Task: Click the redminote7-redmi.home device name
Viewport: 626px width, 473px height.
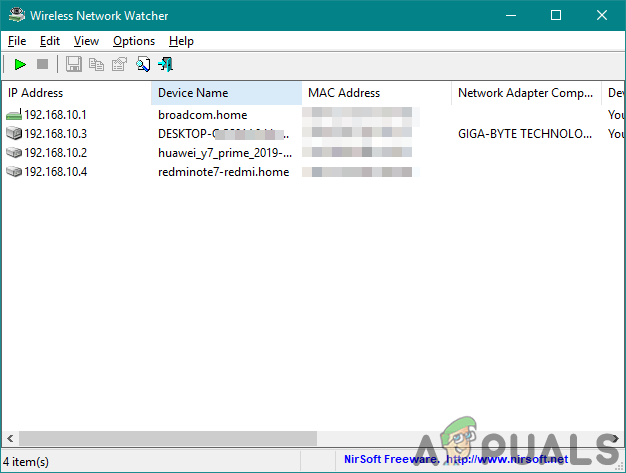Action: [224, 172]
